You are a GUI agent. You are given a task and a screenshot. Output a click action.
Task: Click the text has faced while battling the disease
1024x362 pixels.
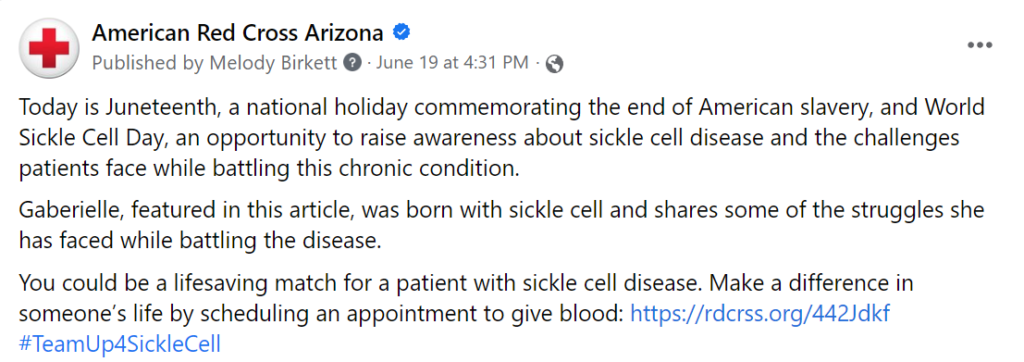(199, 241)
